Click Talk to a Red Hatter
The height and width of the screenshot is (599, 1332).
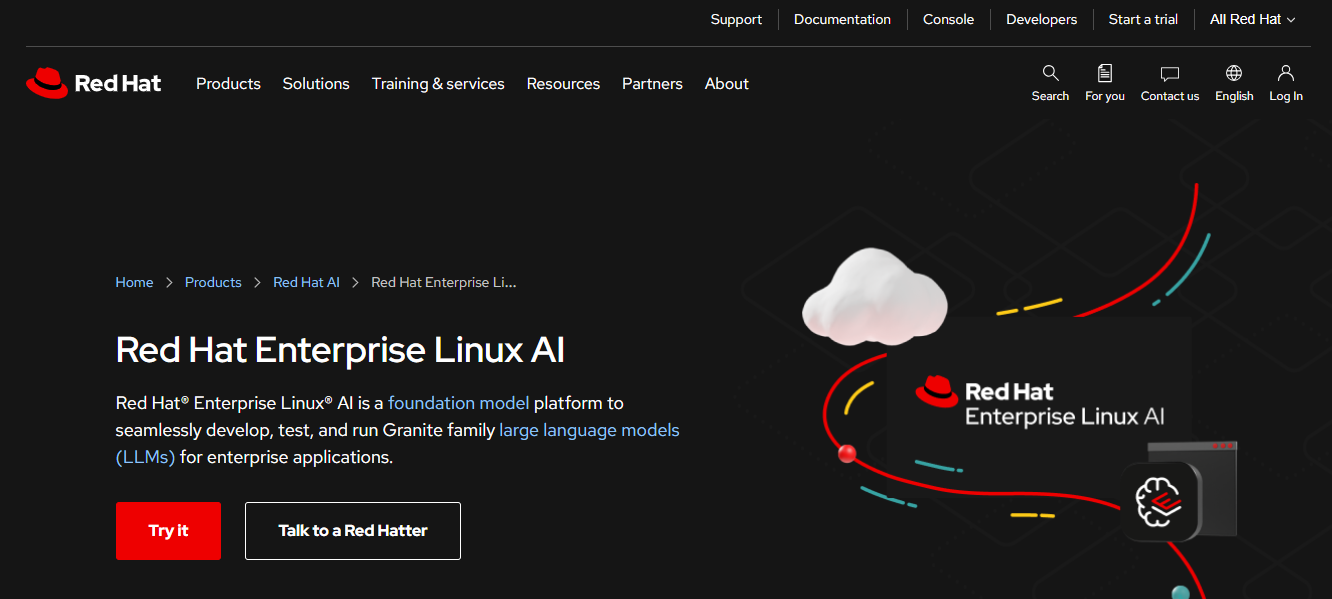[x=352, y=531]
